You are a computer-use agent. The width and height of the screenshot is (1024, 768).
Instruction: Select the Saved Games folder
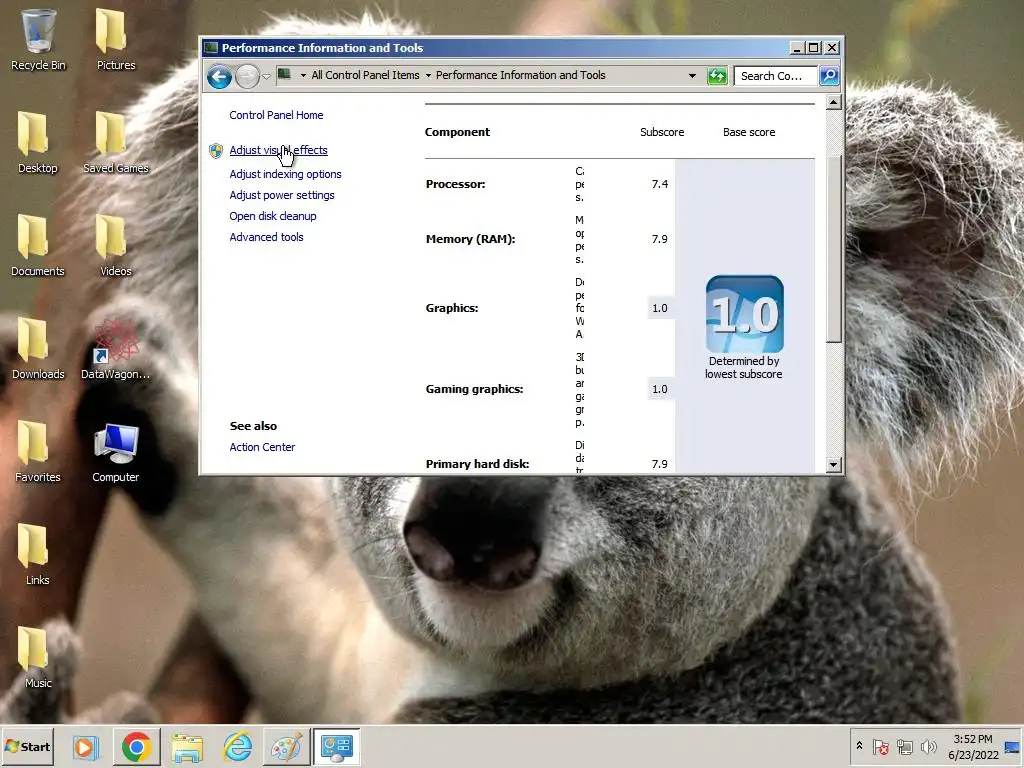coord(116,144)
